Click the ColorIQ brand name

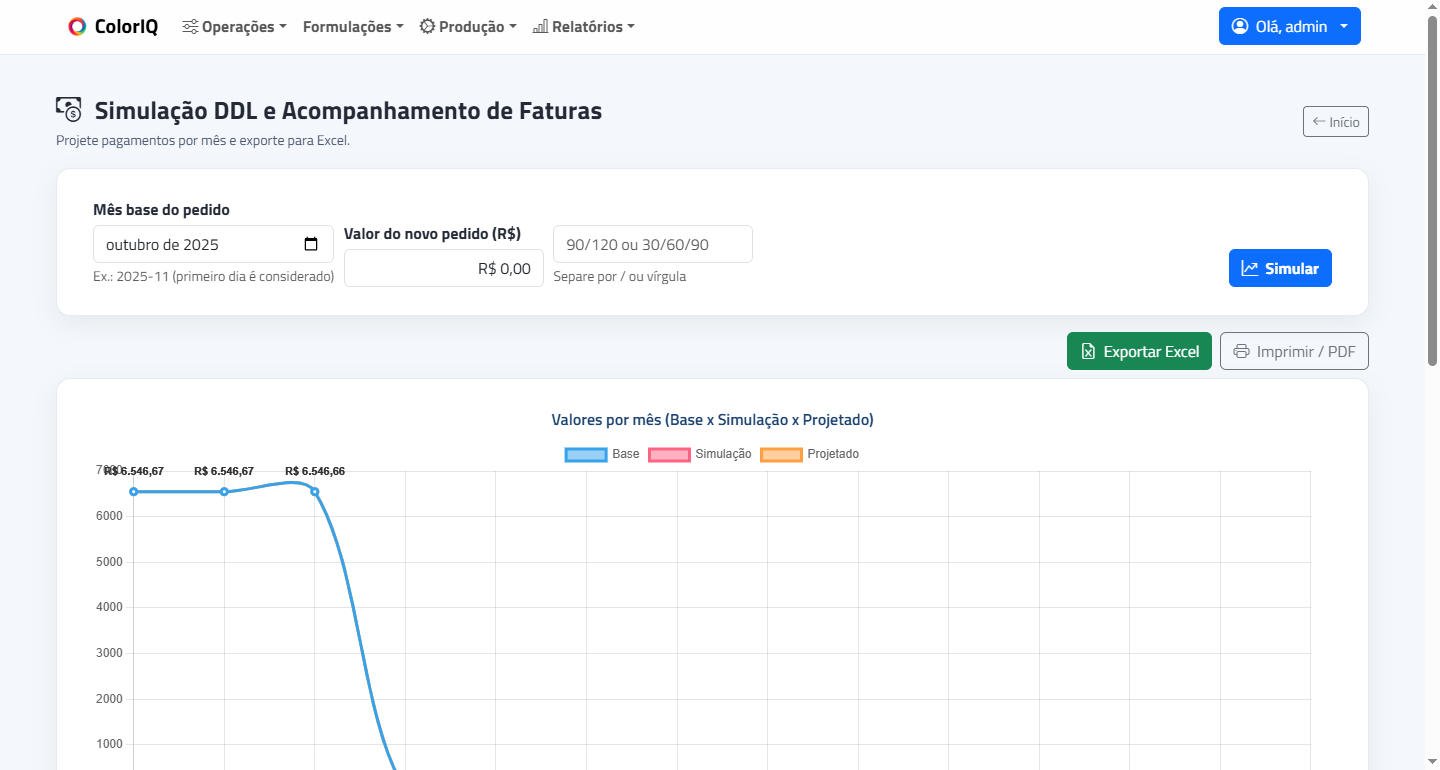pos(126,27)
